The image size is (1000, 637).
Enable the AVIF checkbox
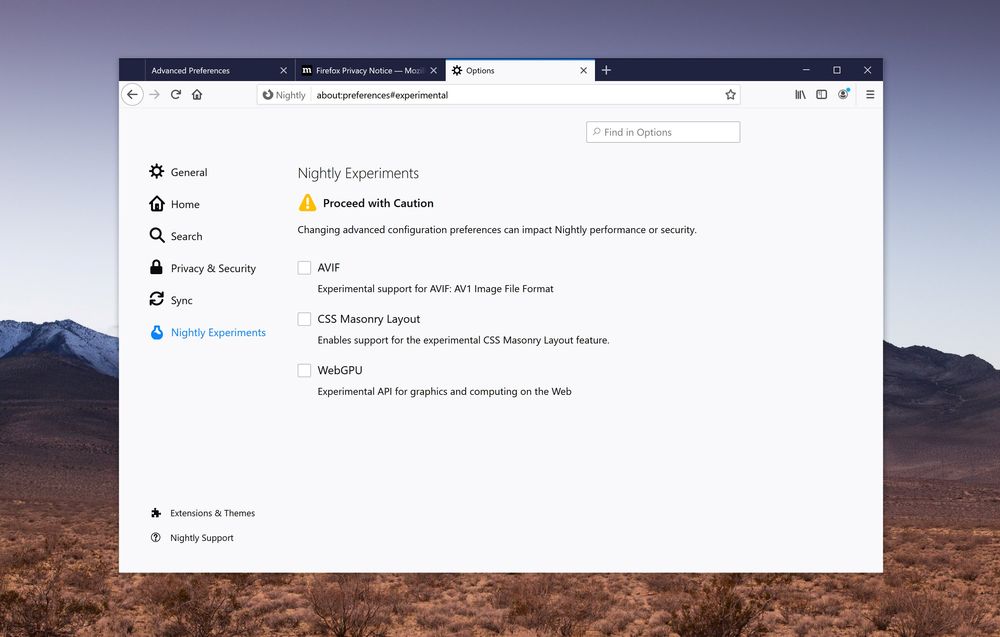pos(304,268)
